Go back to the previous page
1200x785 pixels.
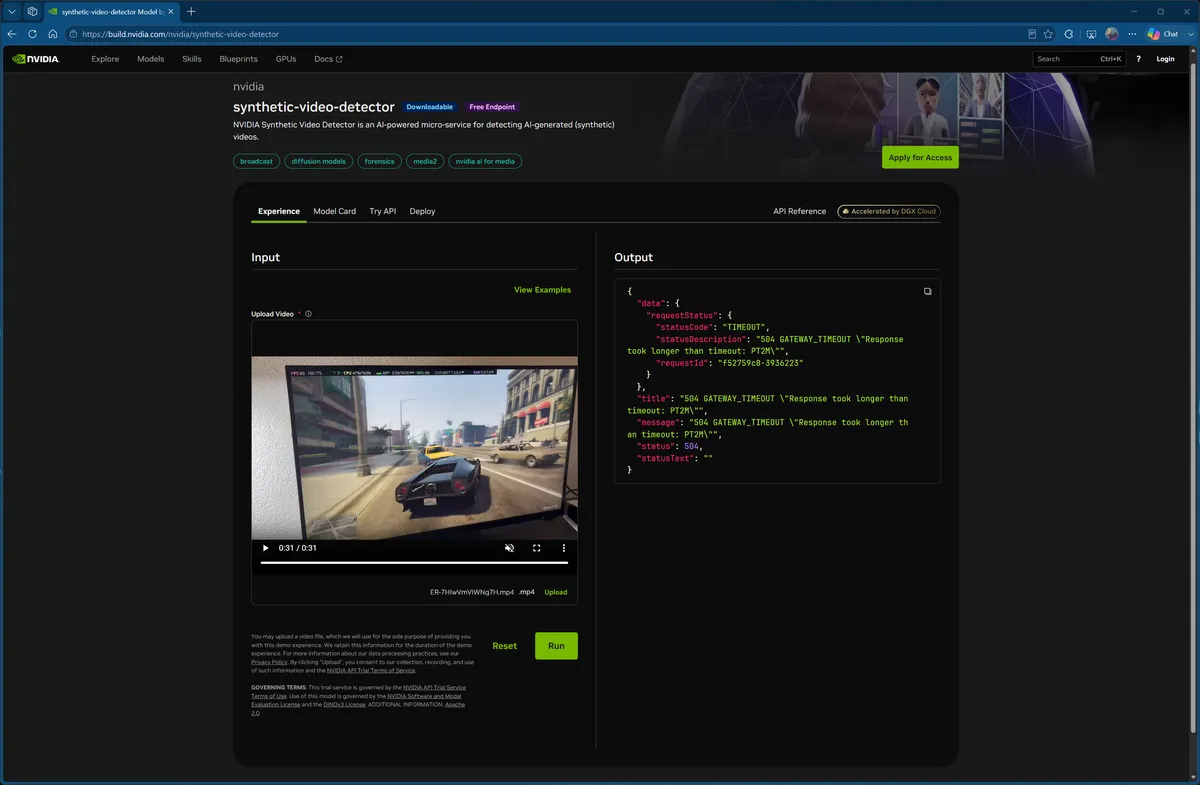(12, 33)
